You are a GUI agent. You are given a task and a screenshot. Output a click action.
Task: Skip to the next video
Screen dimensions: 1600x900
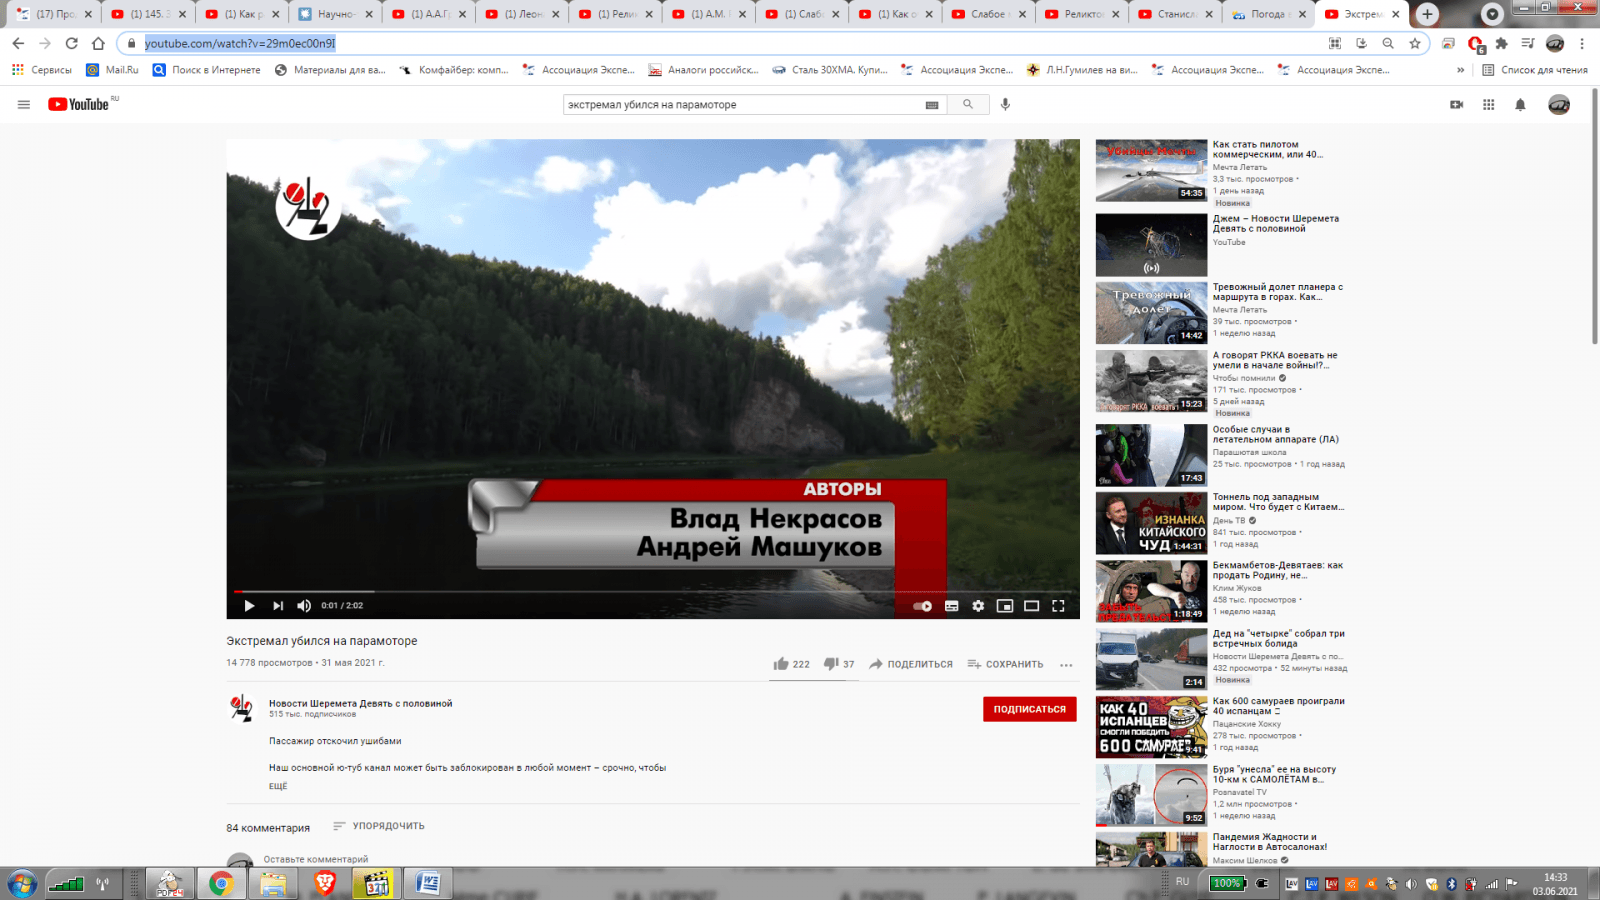coord(278,606)
